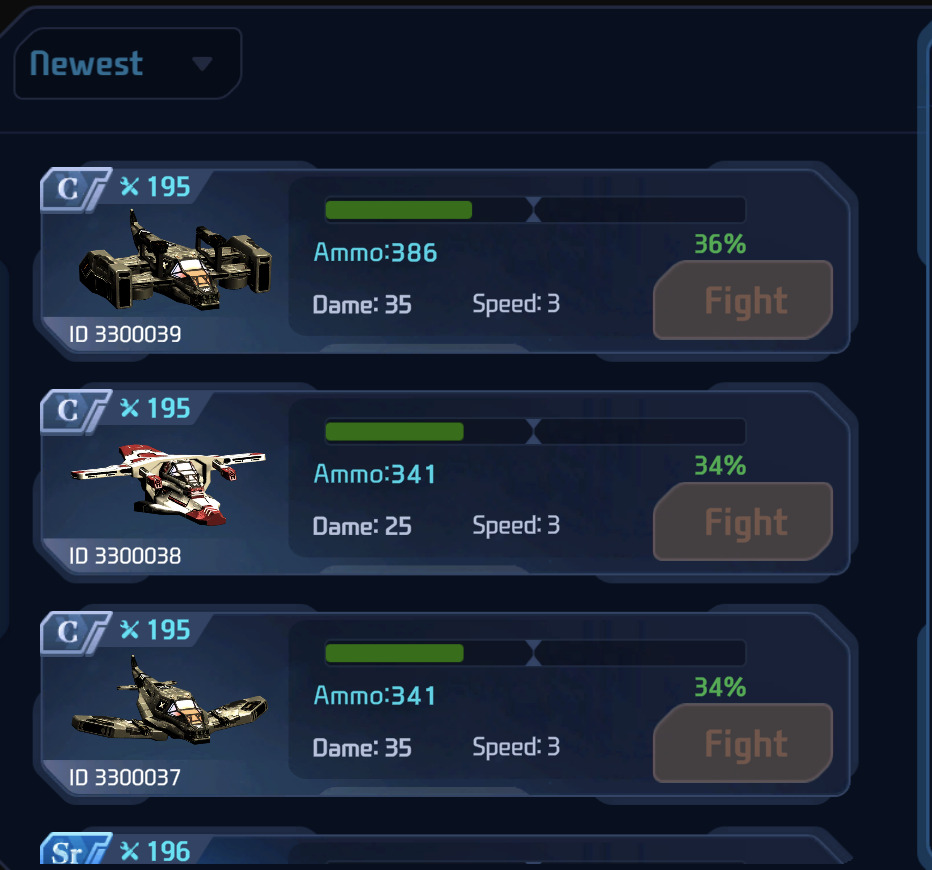
Task: Click the dropdown arrow next to Newest
Action: [x=202, y=64]
